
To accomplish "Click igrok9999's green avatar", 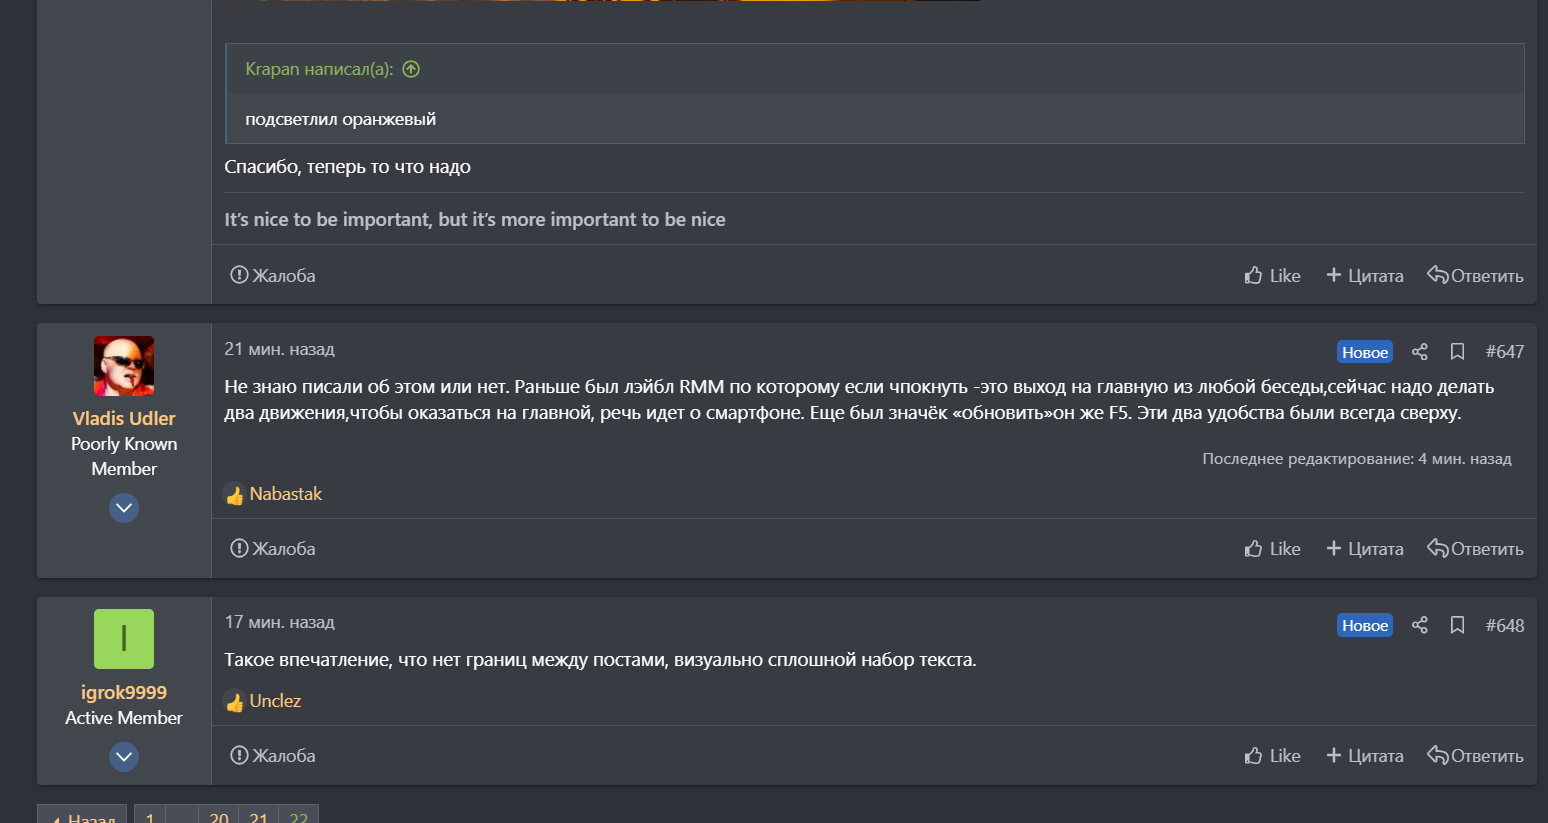I will (x=124, y=639).
